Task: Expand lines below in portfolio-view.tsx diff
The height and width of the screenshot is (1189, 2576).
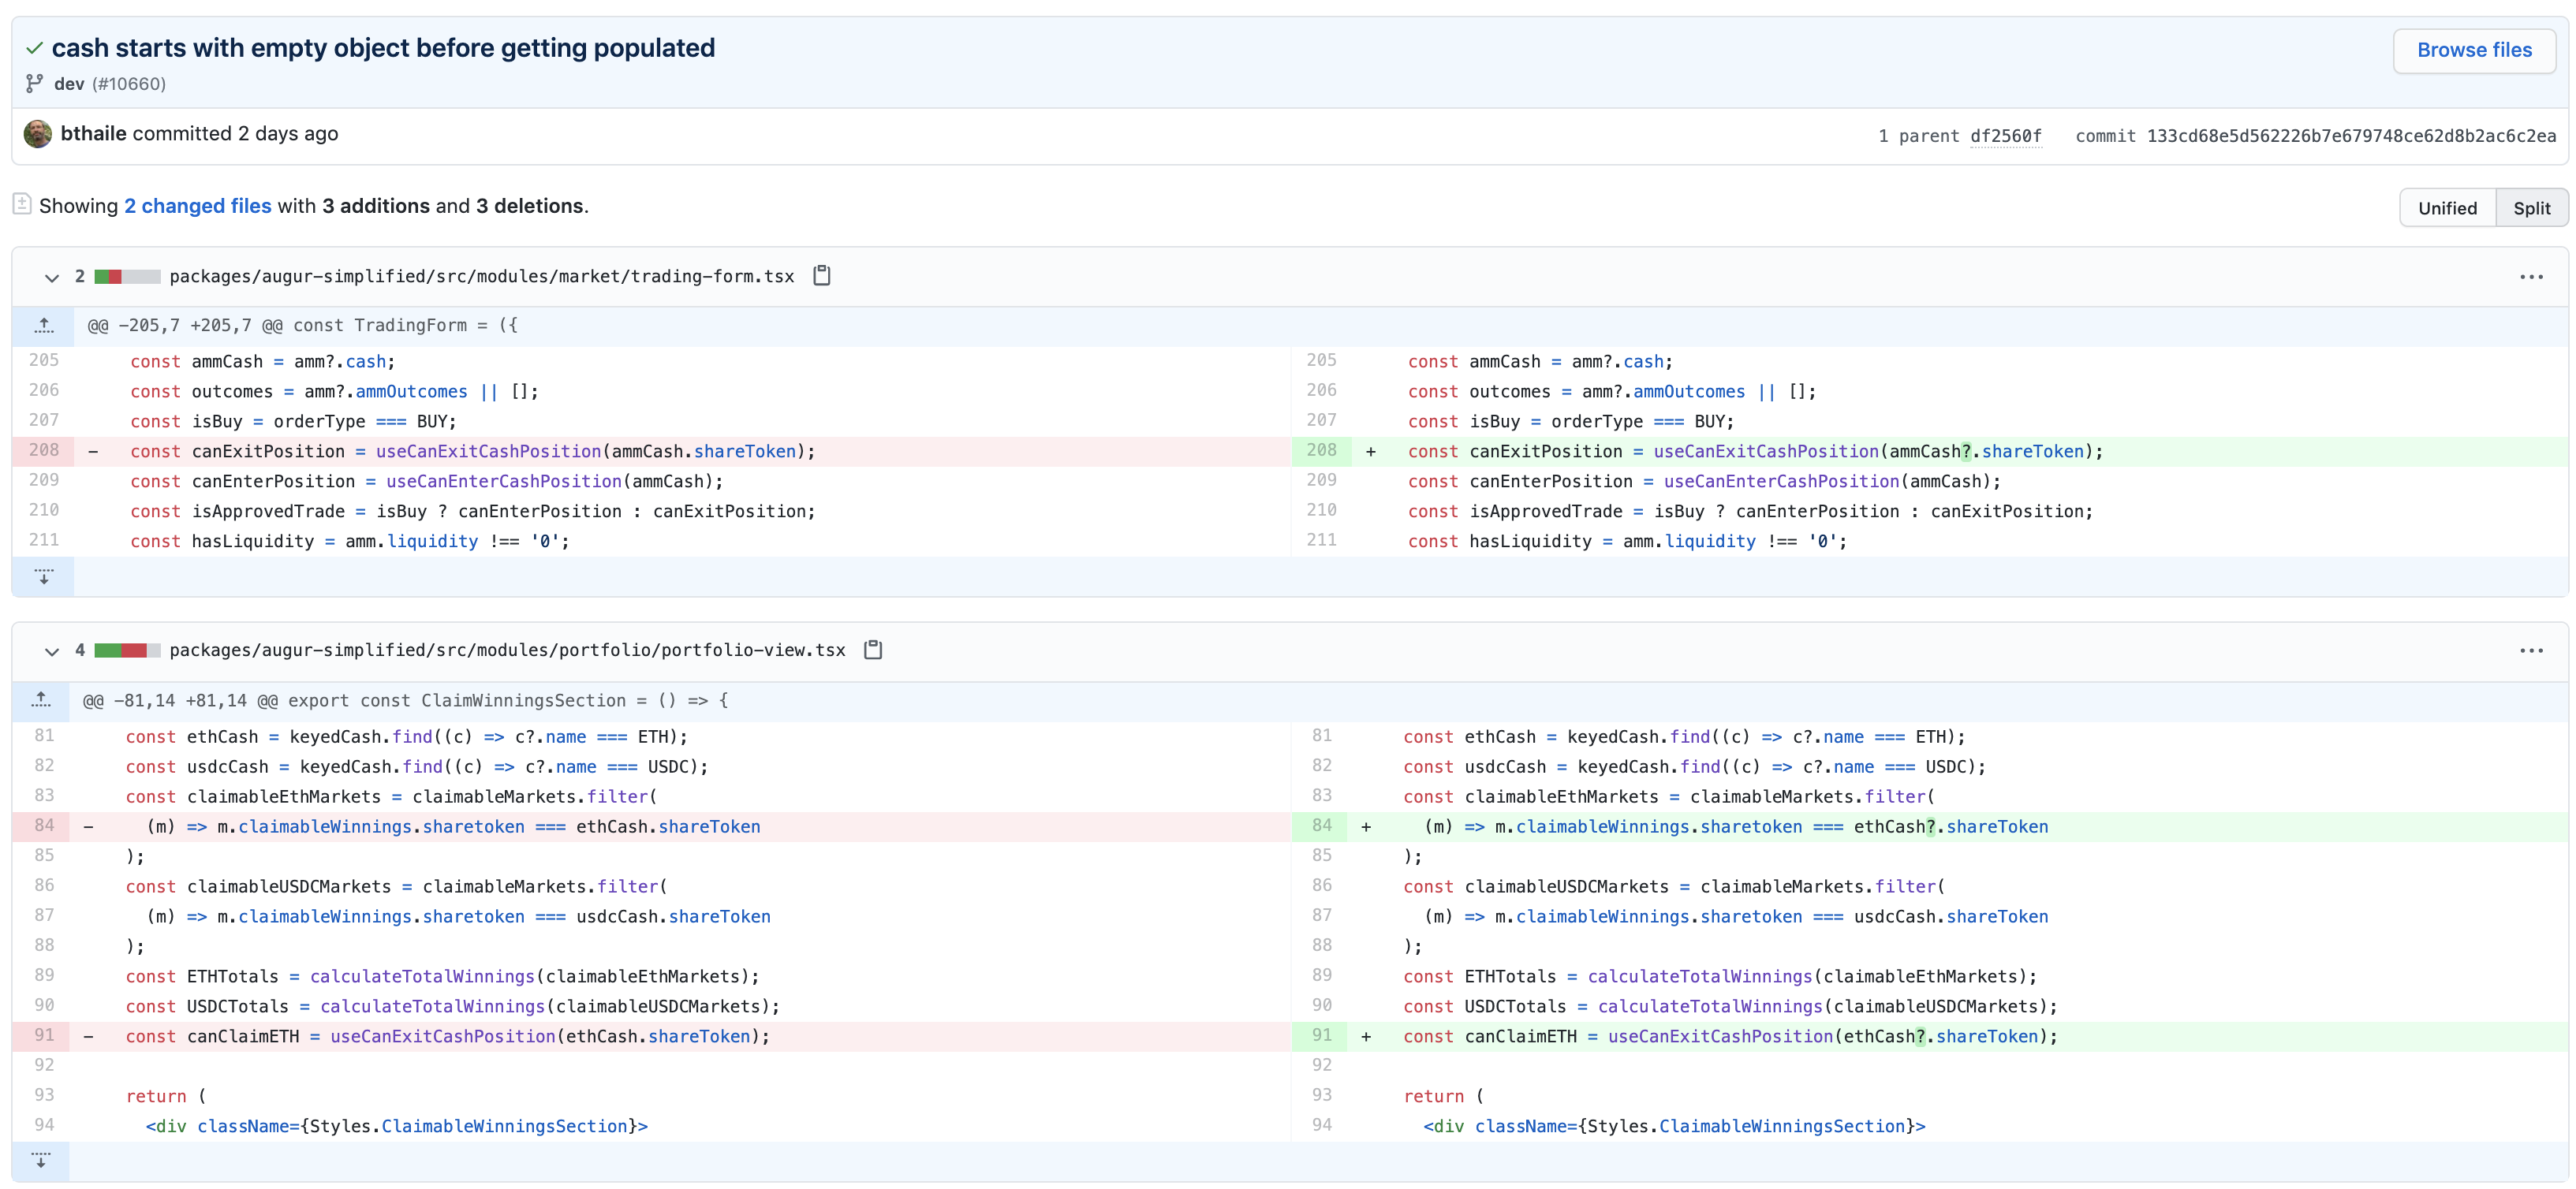Action: [41, 1161]
